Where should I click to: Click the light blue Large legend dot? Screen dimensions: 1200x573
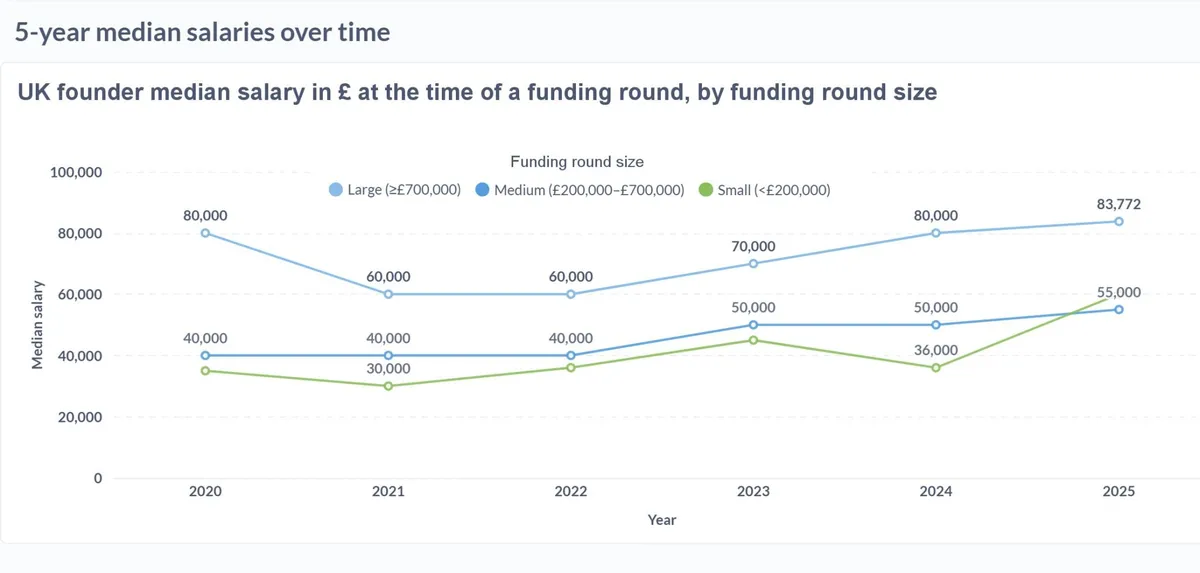tap(336, 190)
